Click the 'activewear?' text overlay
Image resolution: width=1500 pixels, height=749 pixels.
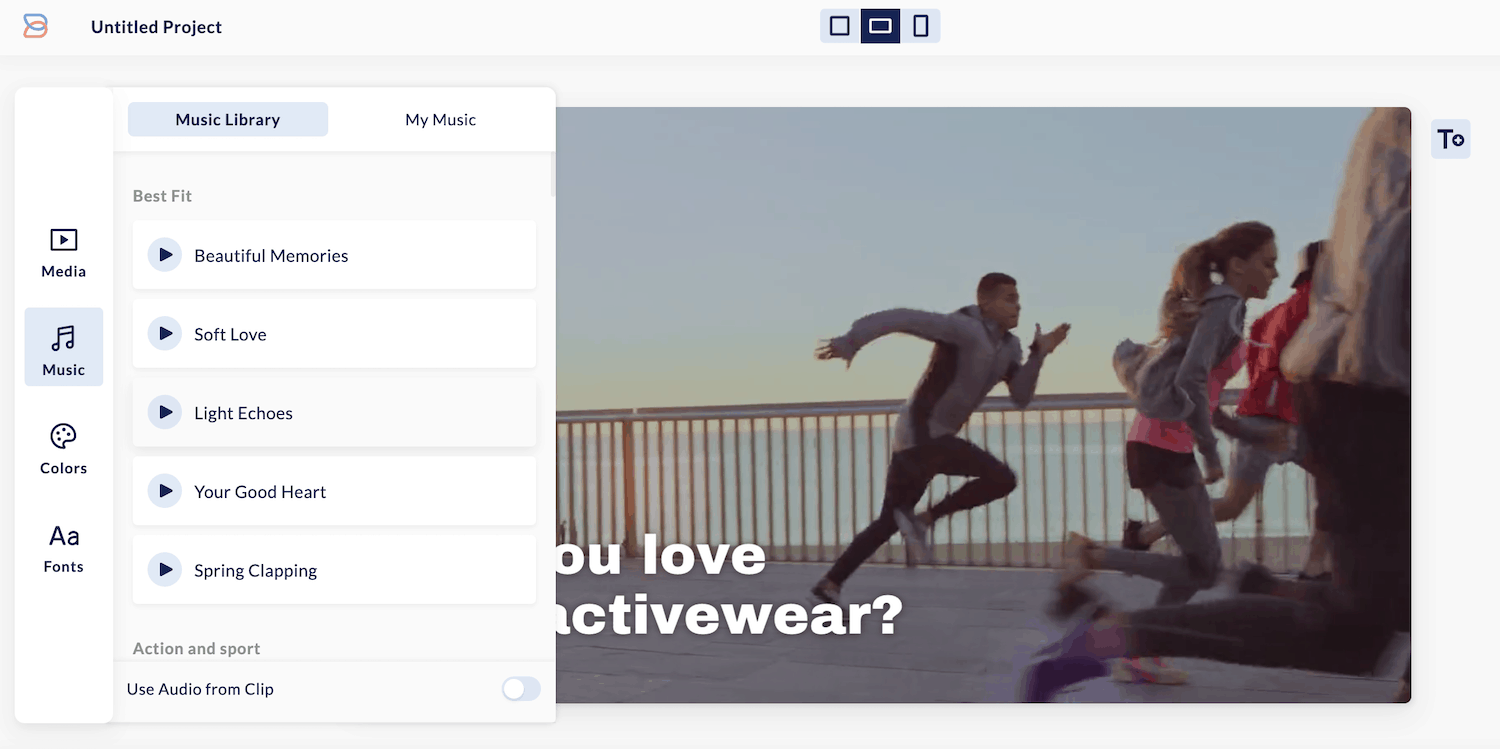pos(729,614)
